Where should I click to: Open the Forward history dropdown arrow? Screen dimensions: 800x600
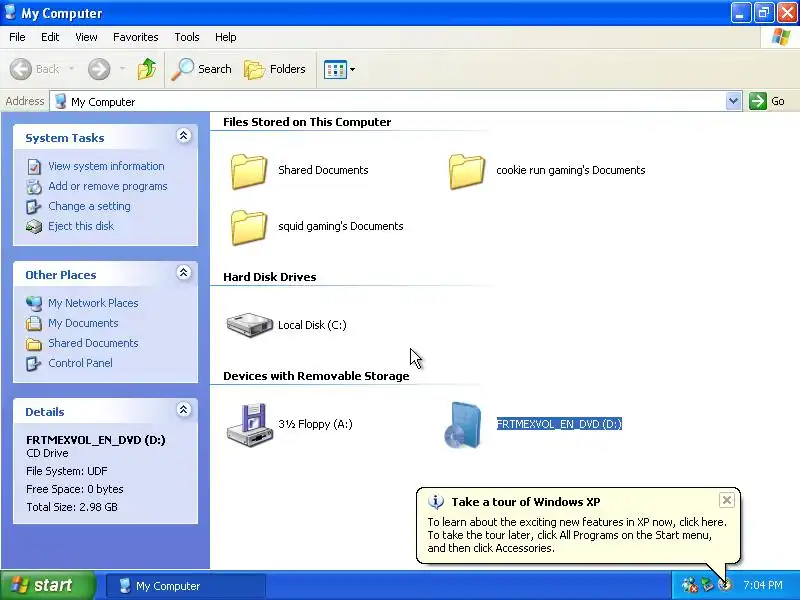122,69
